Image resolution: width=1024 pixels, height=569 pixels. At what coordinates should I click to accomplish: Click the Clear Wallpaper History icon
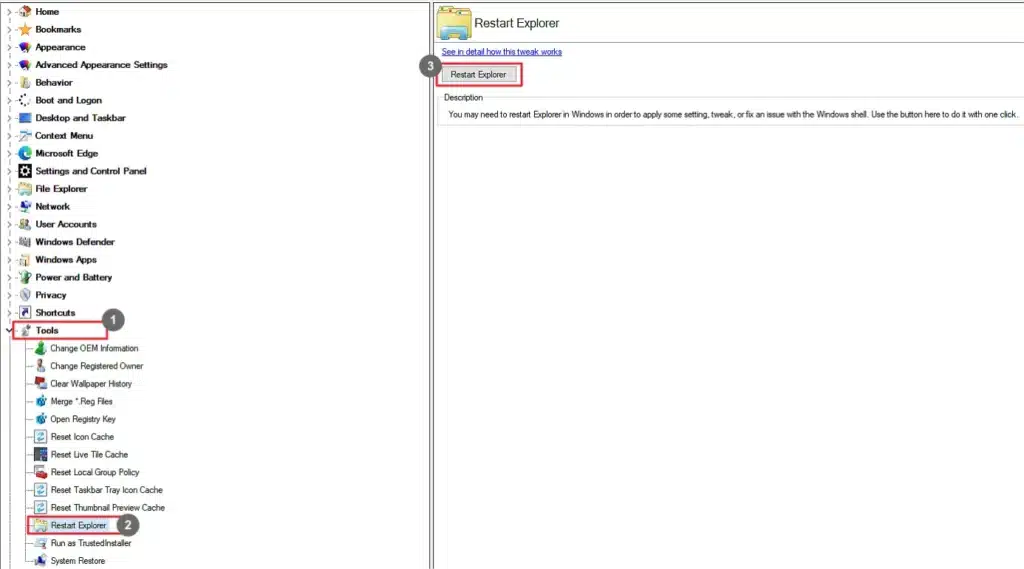(40, 383)
